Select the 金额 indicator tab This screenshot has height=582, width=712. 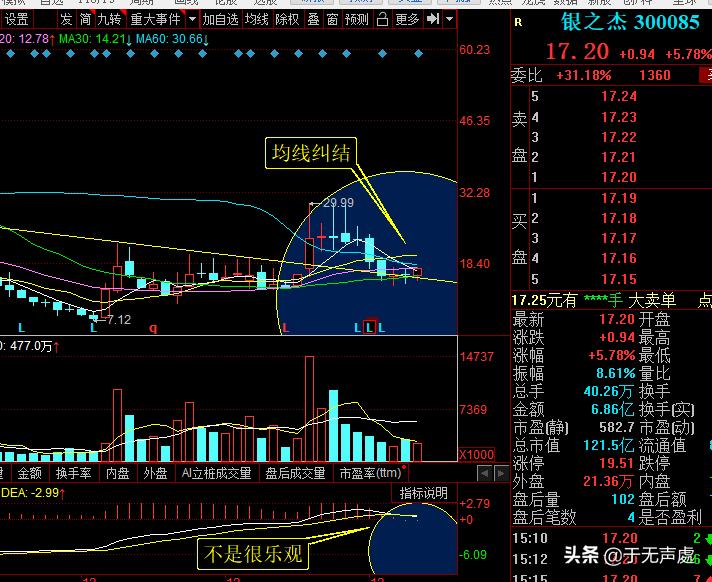pos(30,473)
